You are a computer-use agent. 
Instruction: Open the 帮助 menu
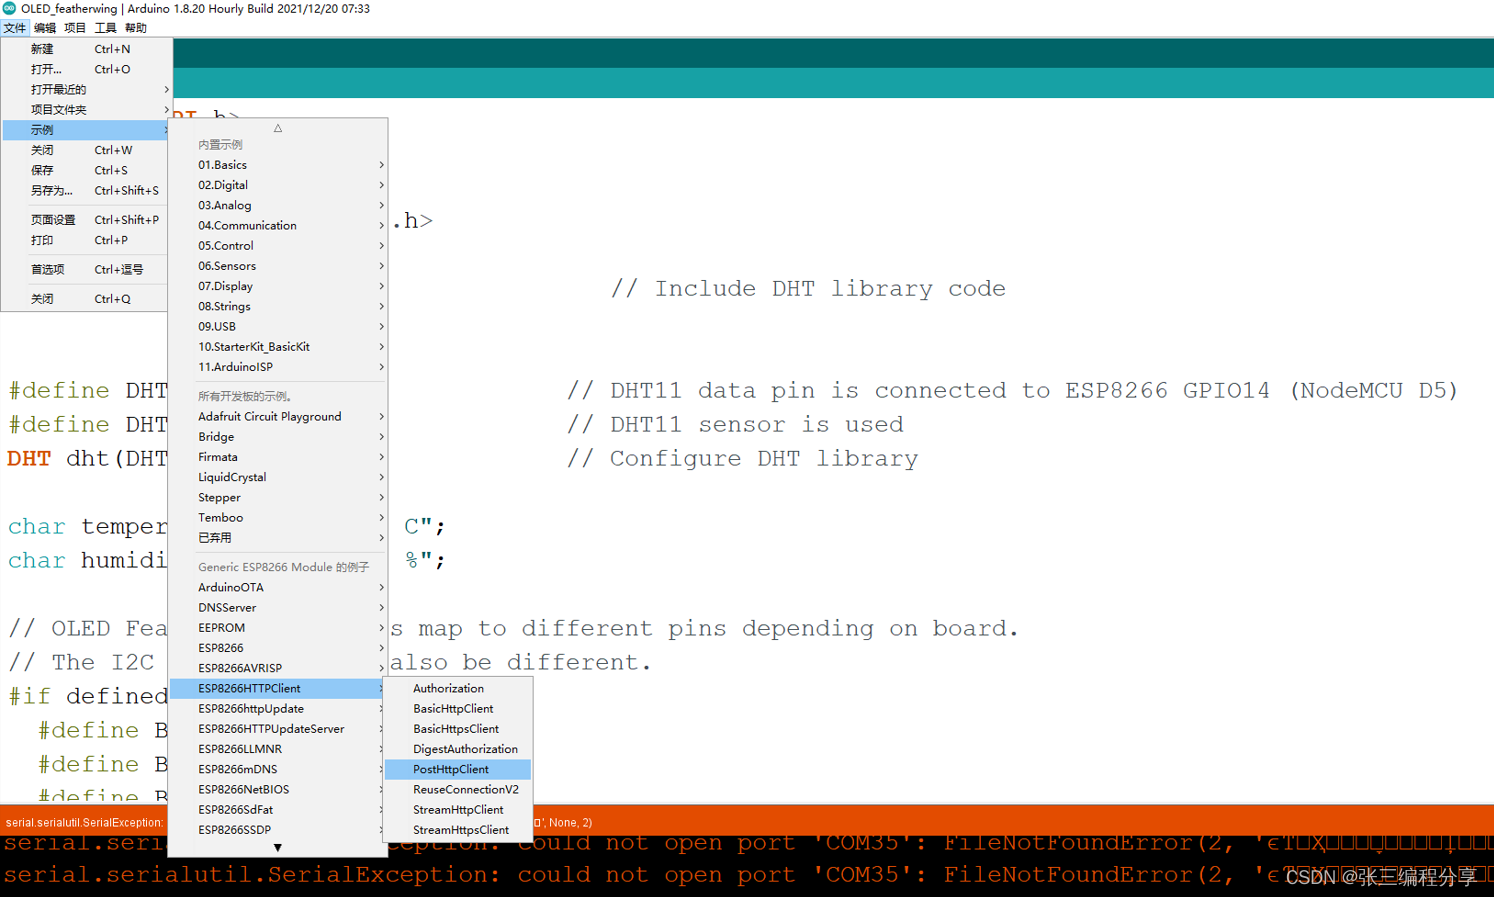[x=136, y=28]
